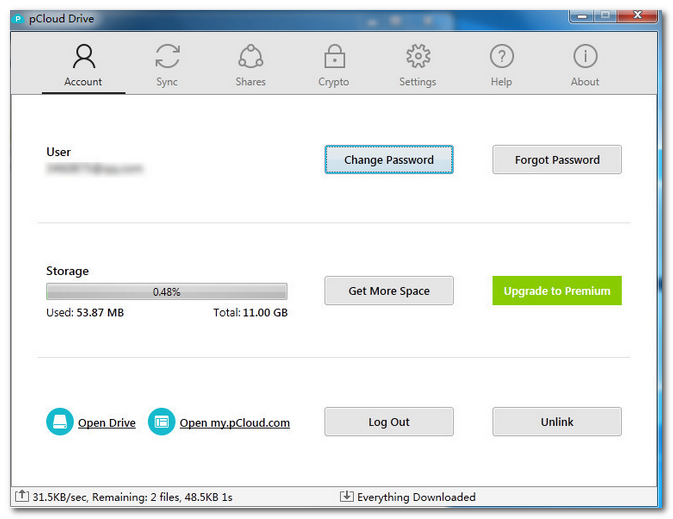
Task: Click the Storage heading
Action: point(67,271)
